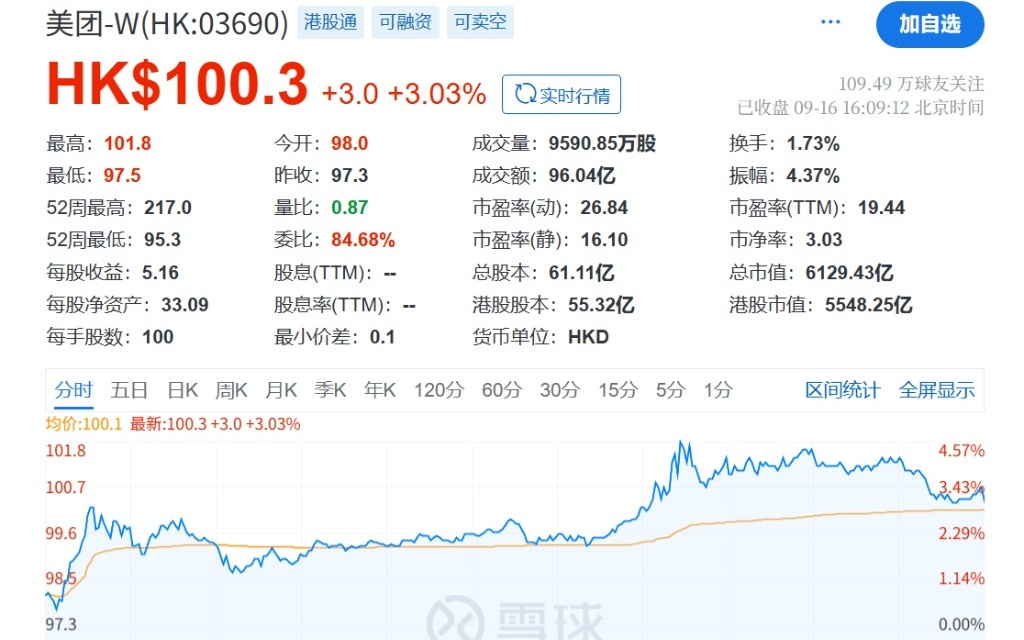Click the 港股股本 value 55.32亿
Screen dimensions: 1024x640
point(601,304)
